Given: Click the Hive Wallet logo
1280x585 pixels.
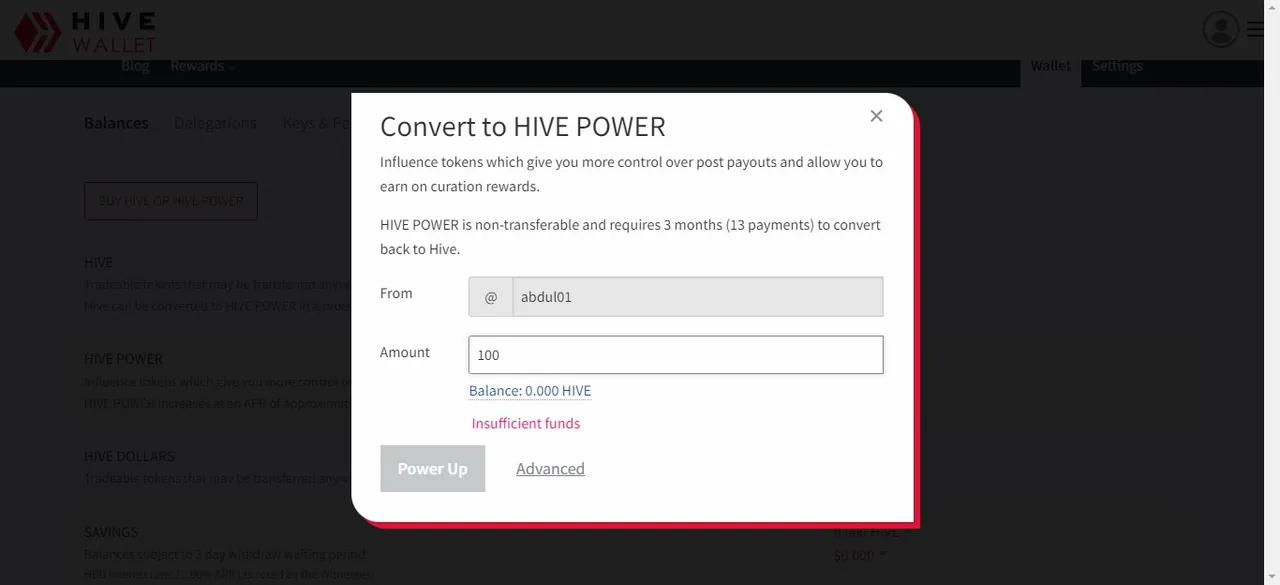Looking at the screenshot, I should [x=85, y=32].
